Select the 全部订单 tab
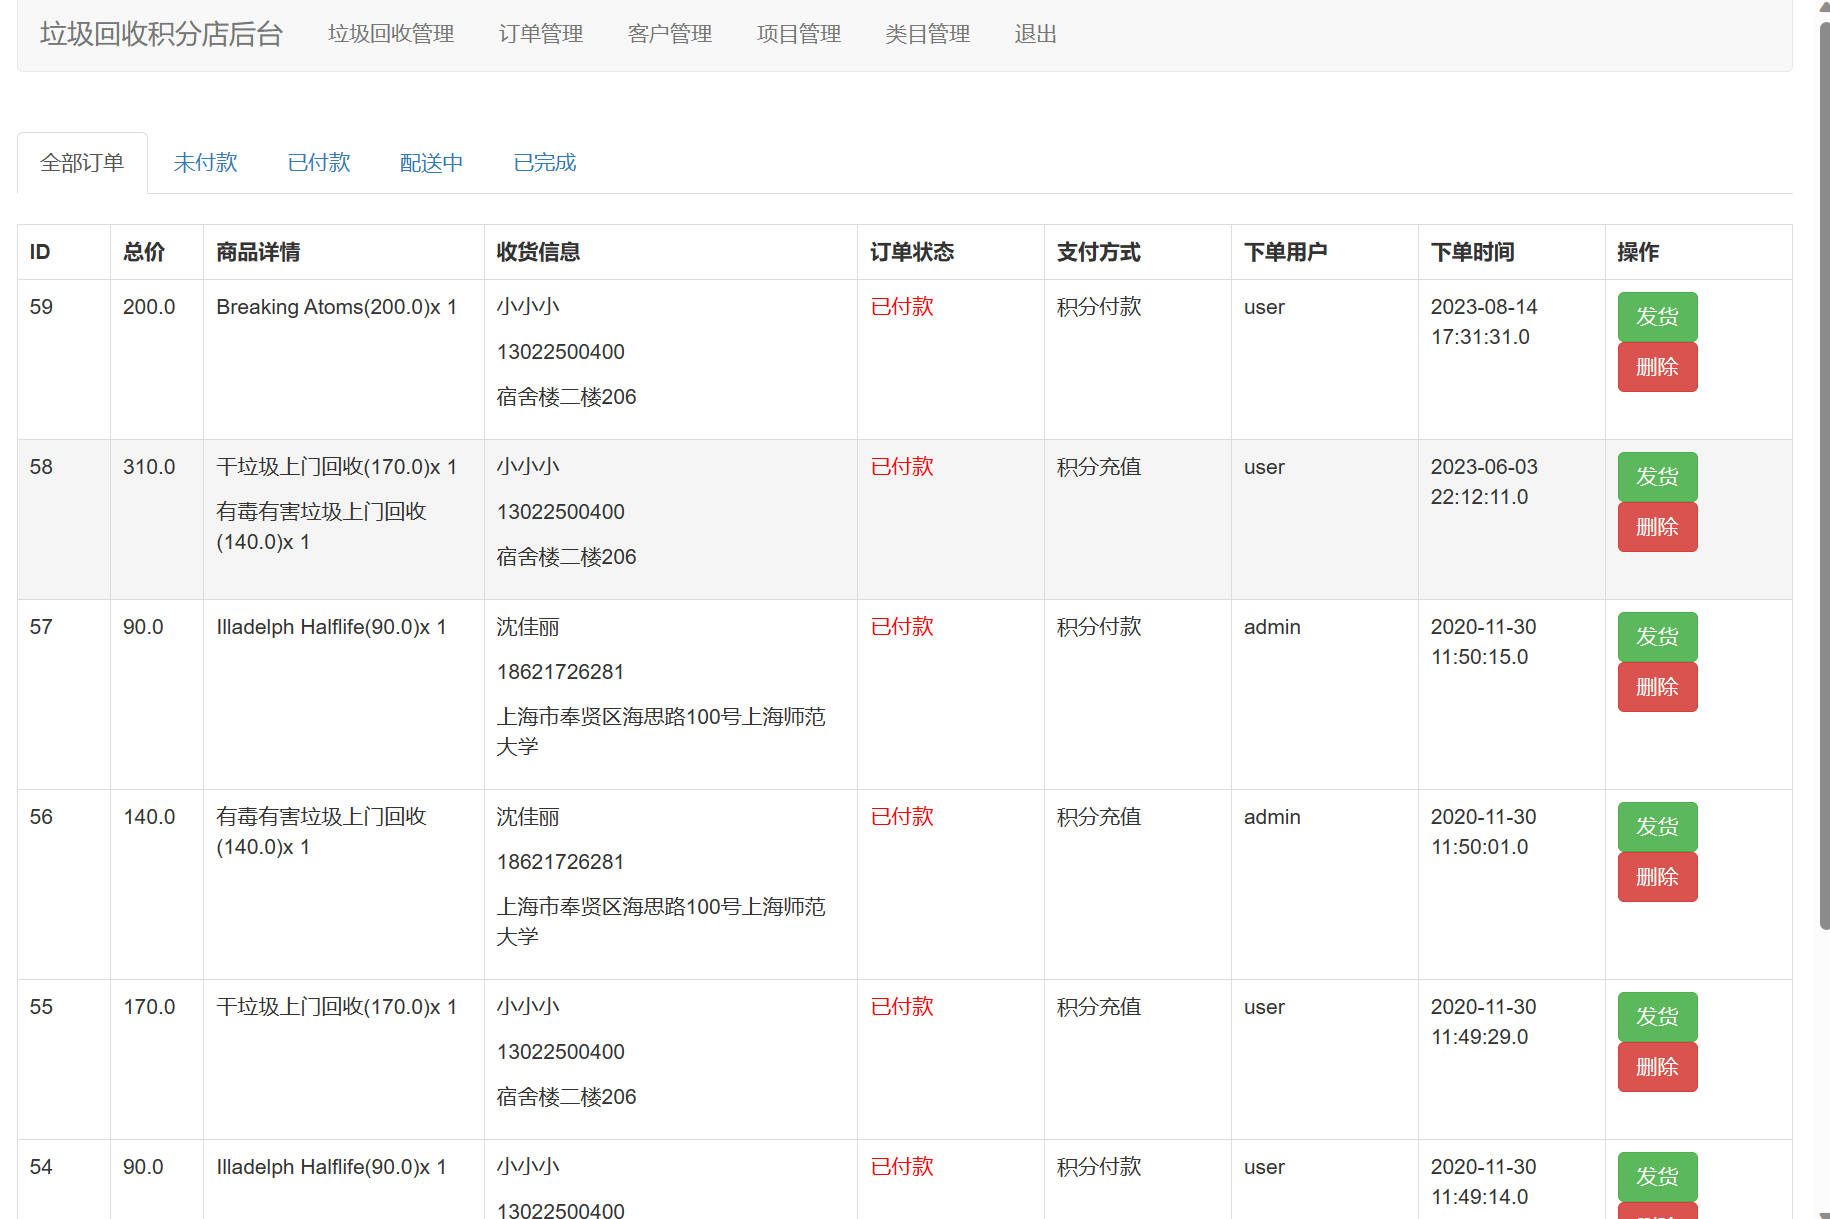Screen dimensions: 1830x1219 [82, 162]
